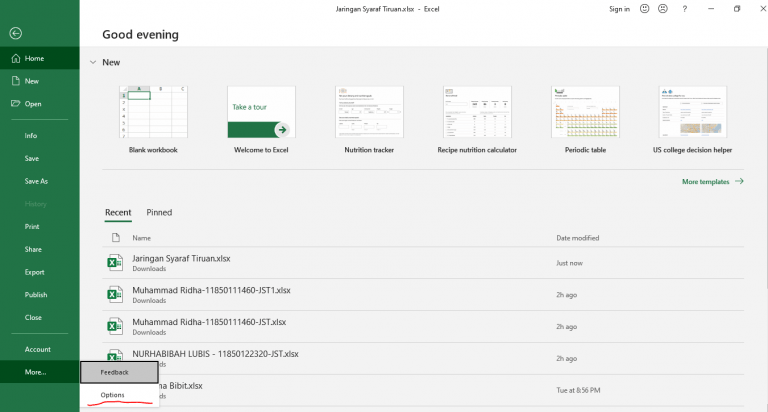Click the Excel icon for Ridha-11850111460-JST.xlsx

point(115,326)
